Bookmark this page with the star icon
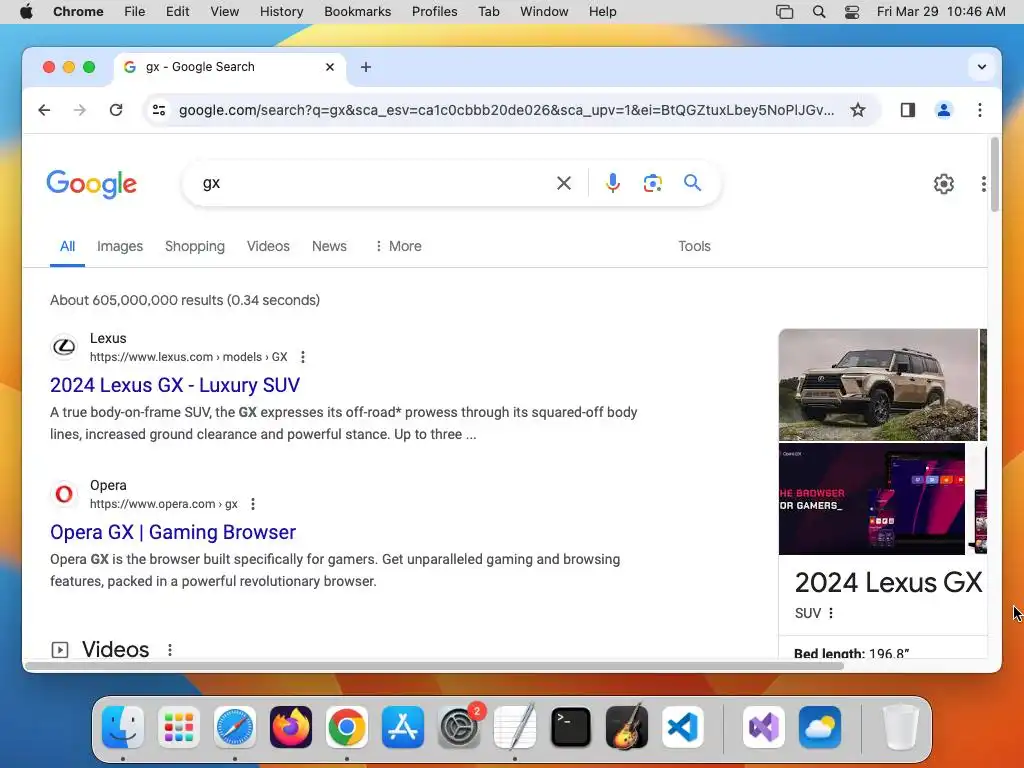Viewport: 1024px width, 768px height. point(858,110)
